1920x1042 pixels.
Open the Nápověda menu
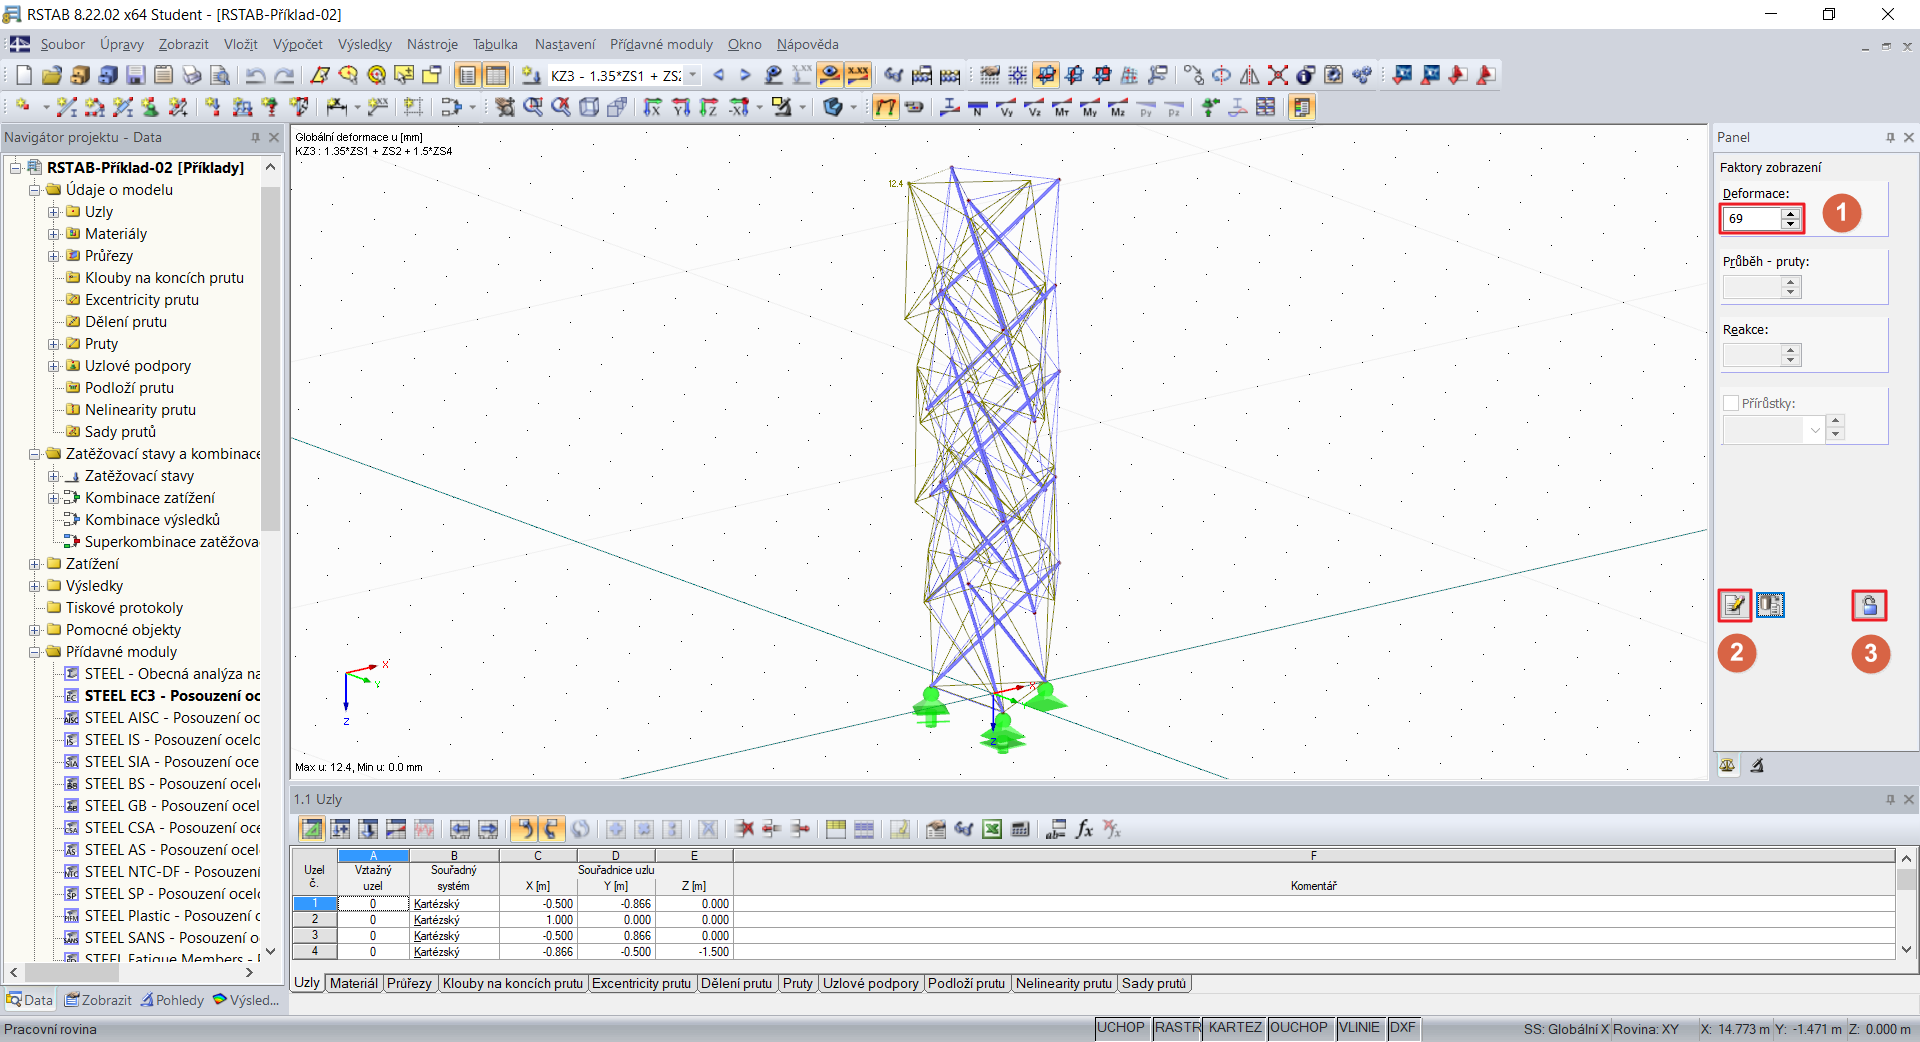coord(808,44)
